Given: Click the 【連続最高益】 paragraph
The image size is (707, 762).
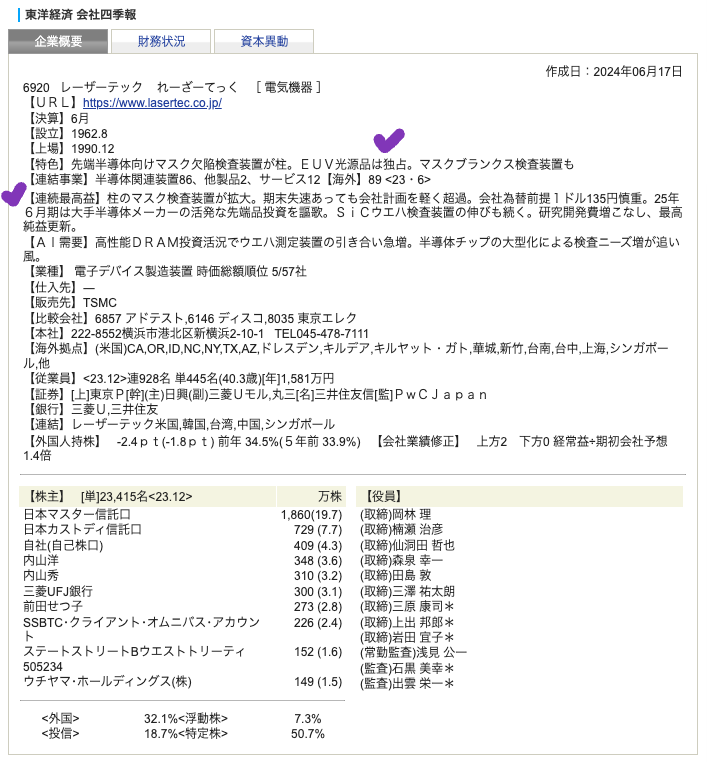Looking at the screenshot, I should (353, 212).
